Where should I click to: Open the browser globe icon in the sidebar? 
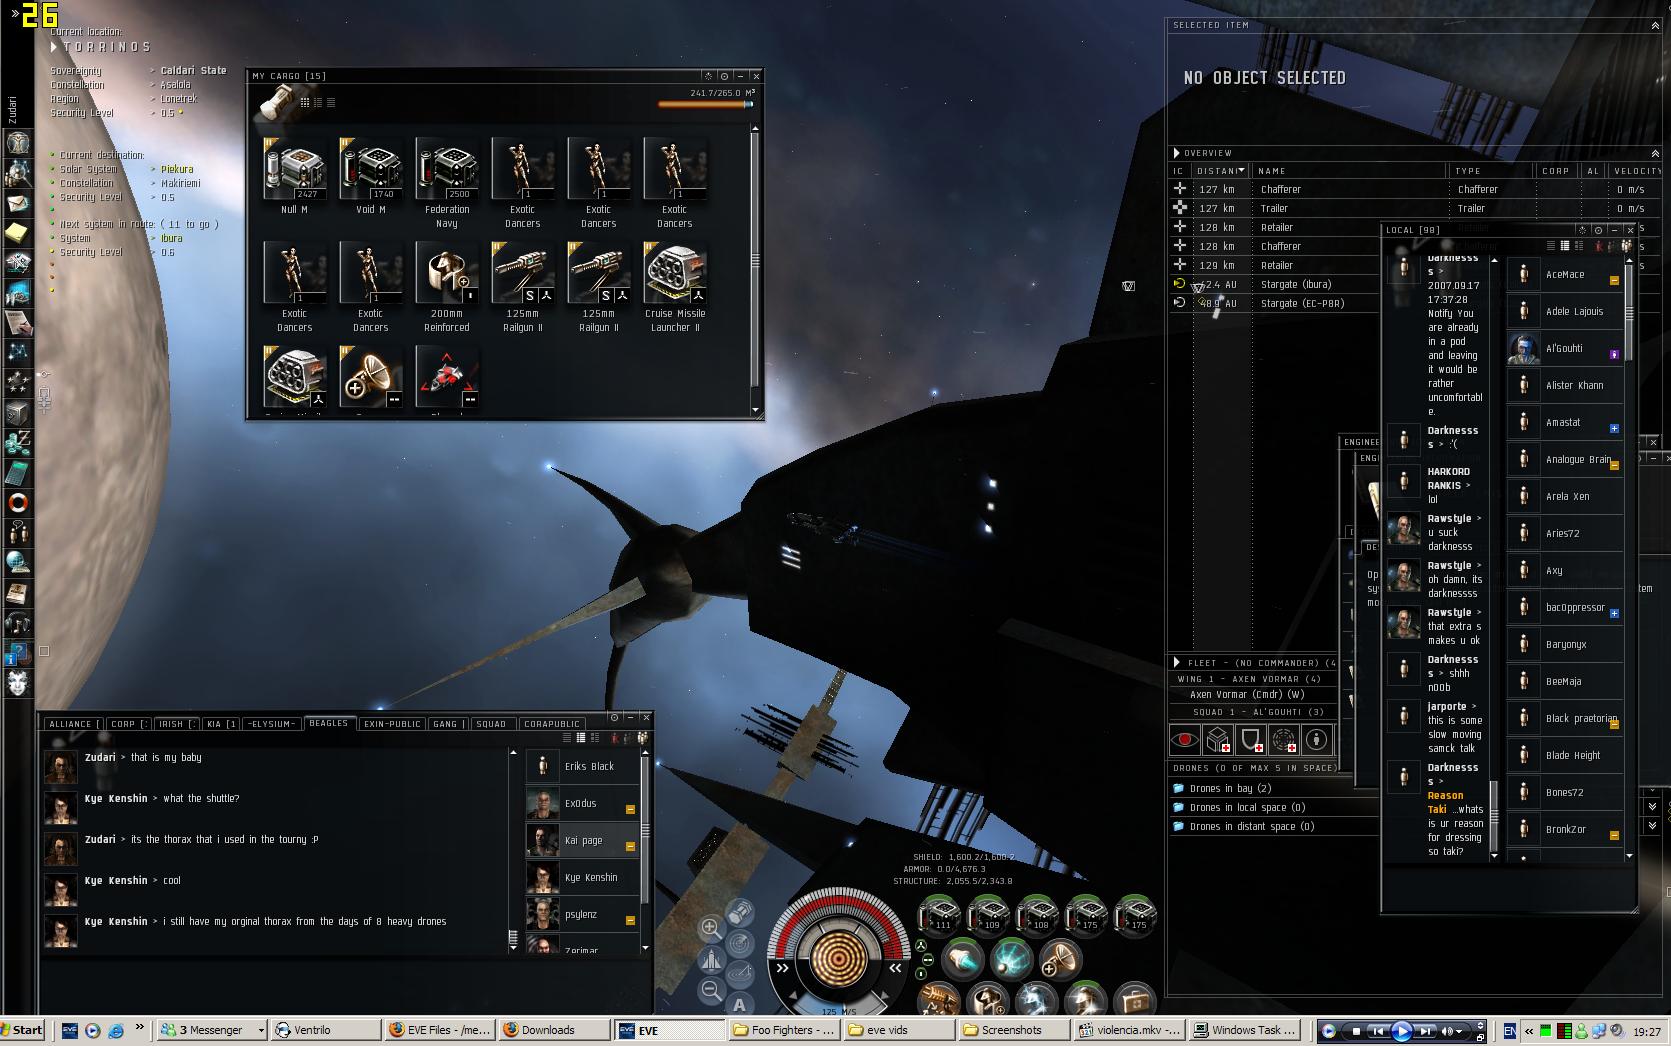tap(18, 562)
